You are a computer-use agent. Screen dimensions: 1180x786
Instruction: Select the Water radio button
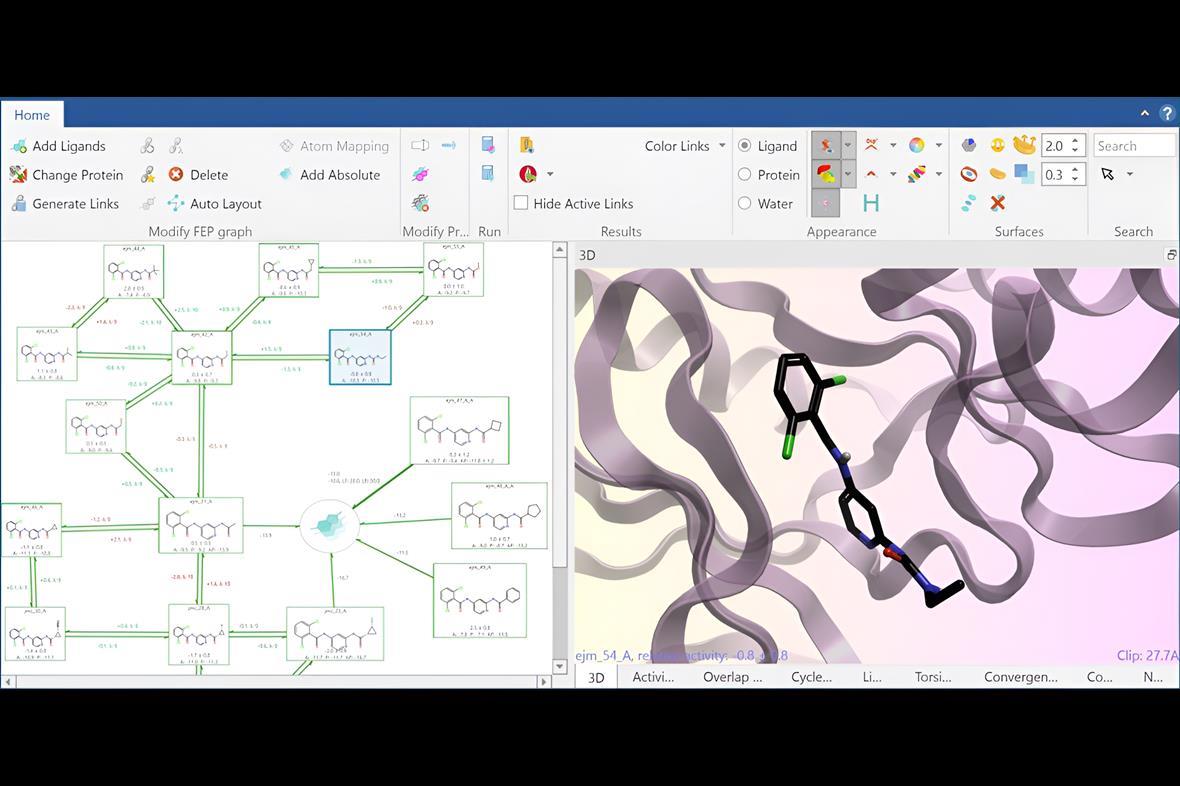pyautogui.click(x=744, y=203)
